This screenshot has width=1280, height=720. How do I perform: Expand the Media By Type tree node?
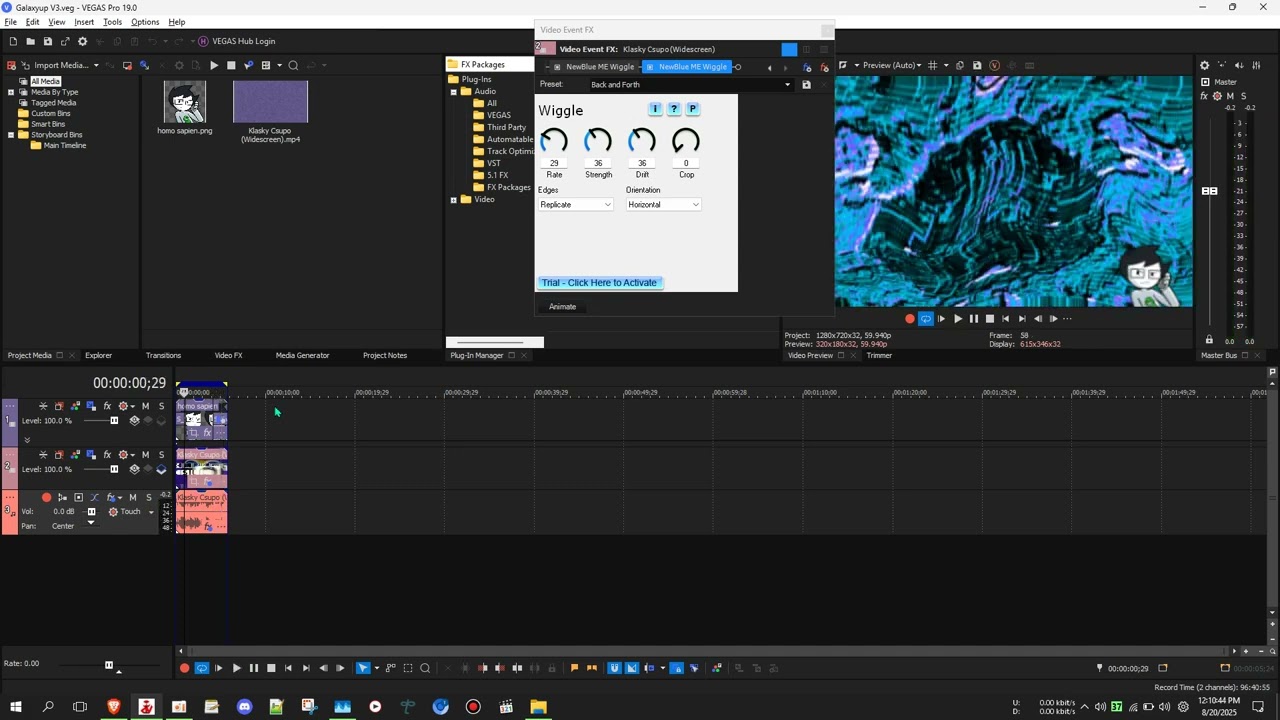point(11,92)
